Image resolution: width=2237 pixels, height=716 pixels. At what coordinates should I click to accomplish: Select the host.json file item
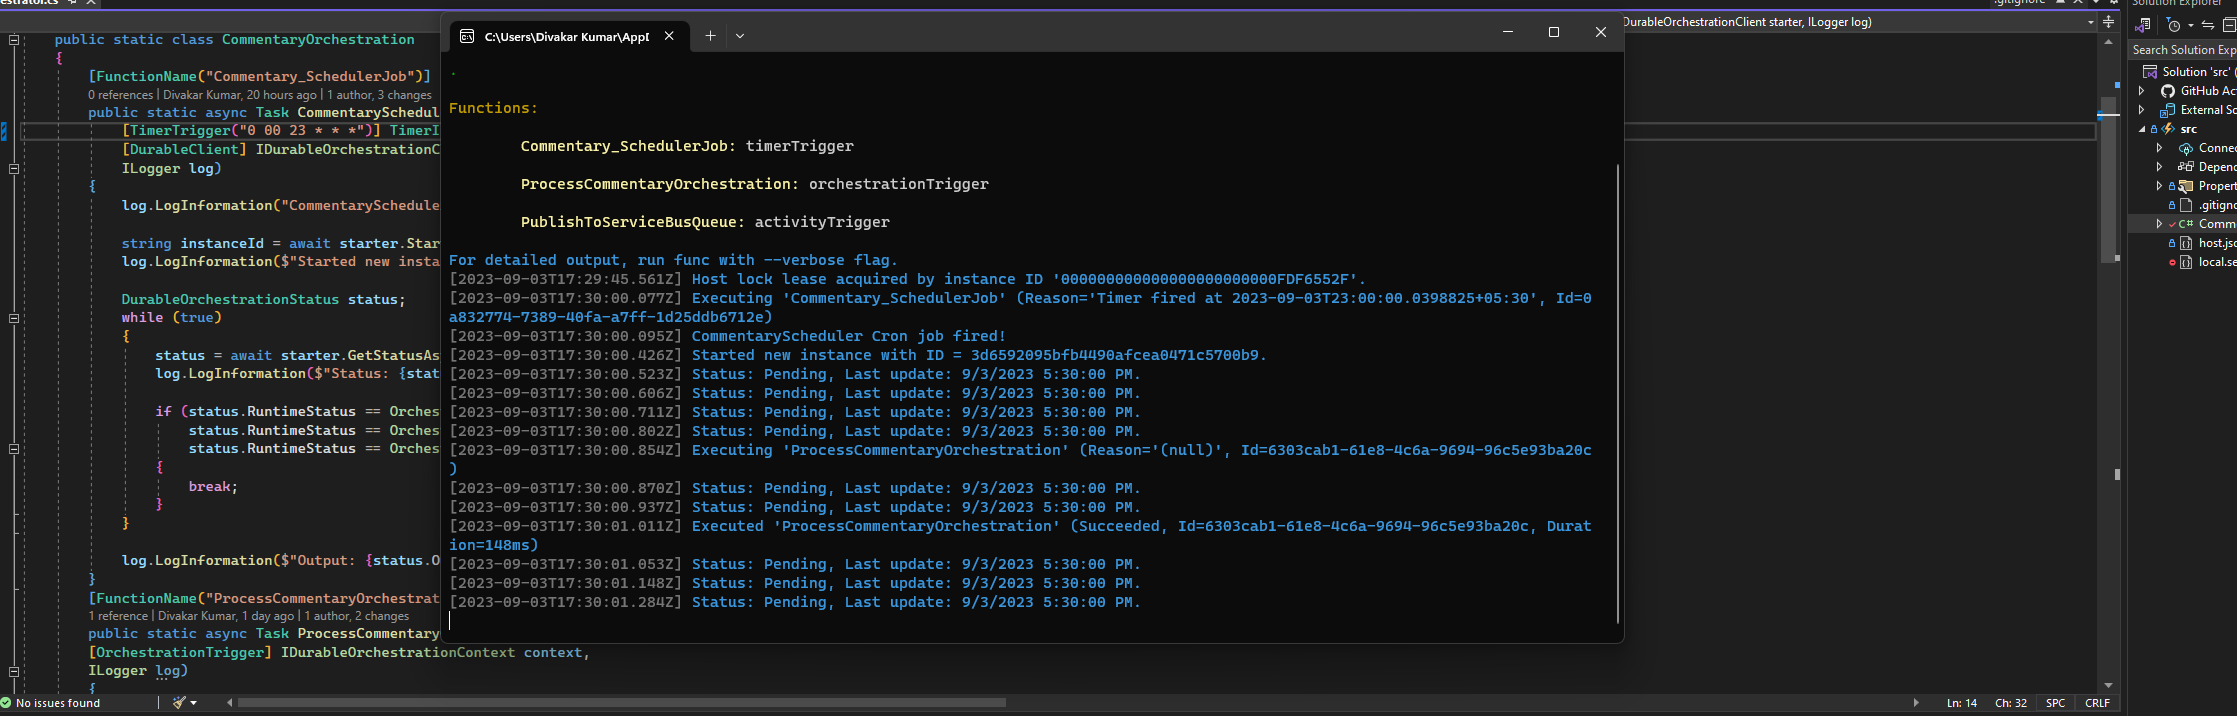(2208, 243)
